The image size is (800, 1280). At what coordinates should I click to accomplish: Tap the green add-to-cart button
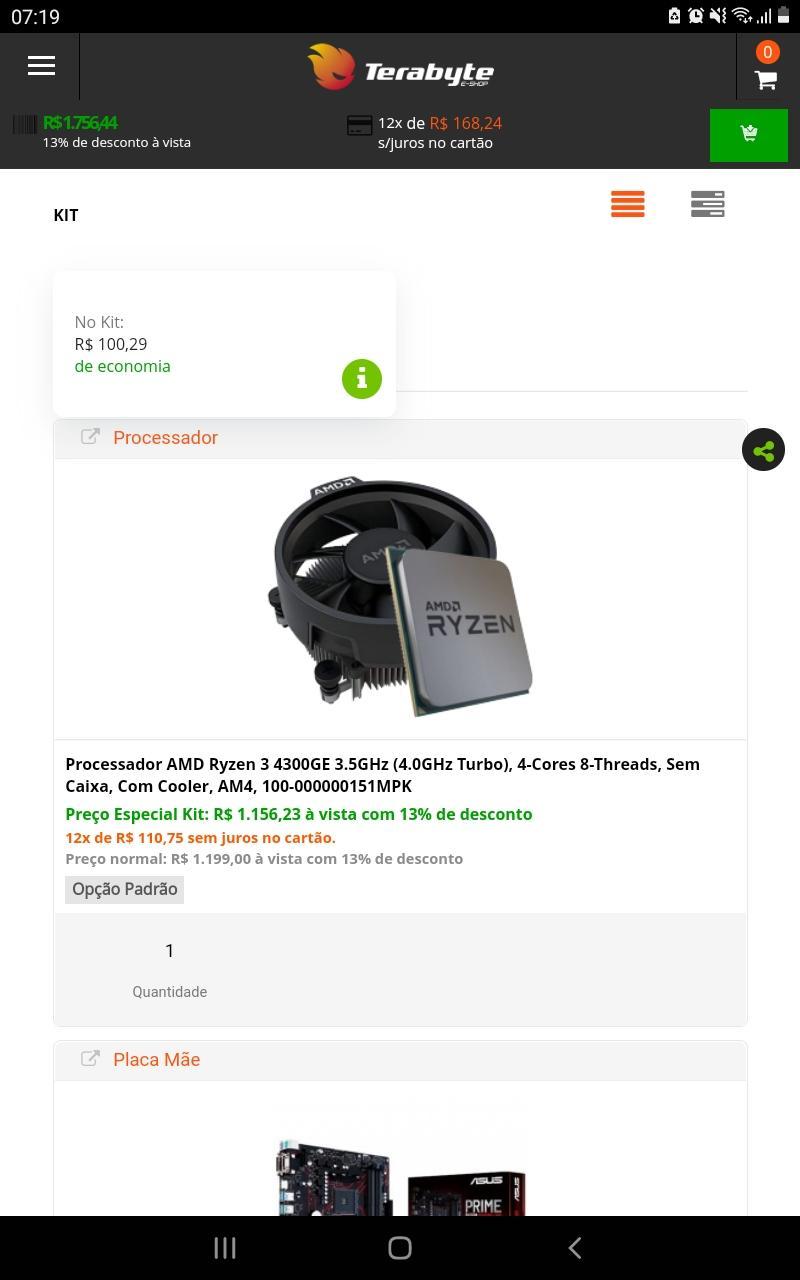coord(748,134)
